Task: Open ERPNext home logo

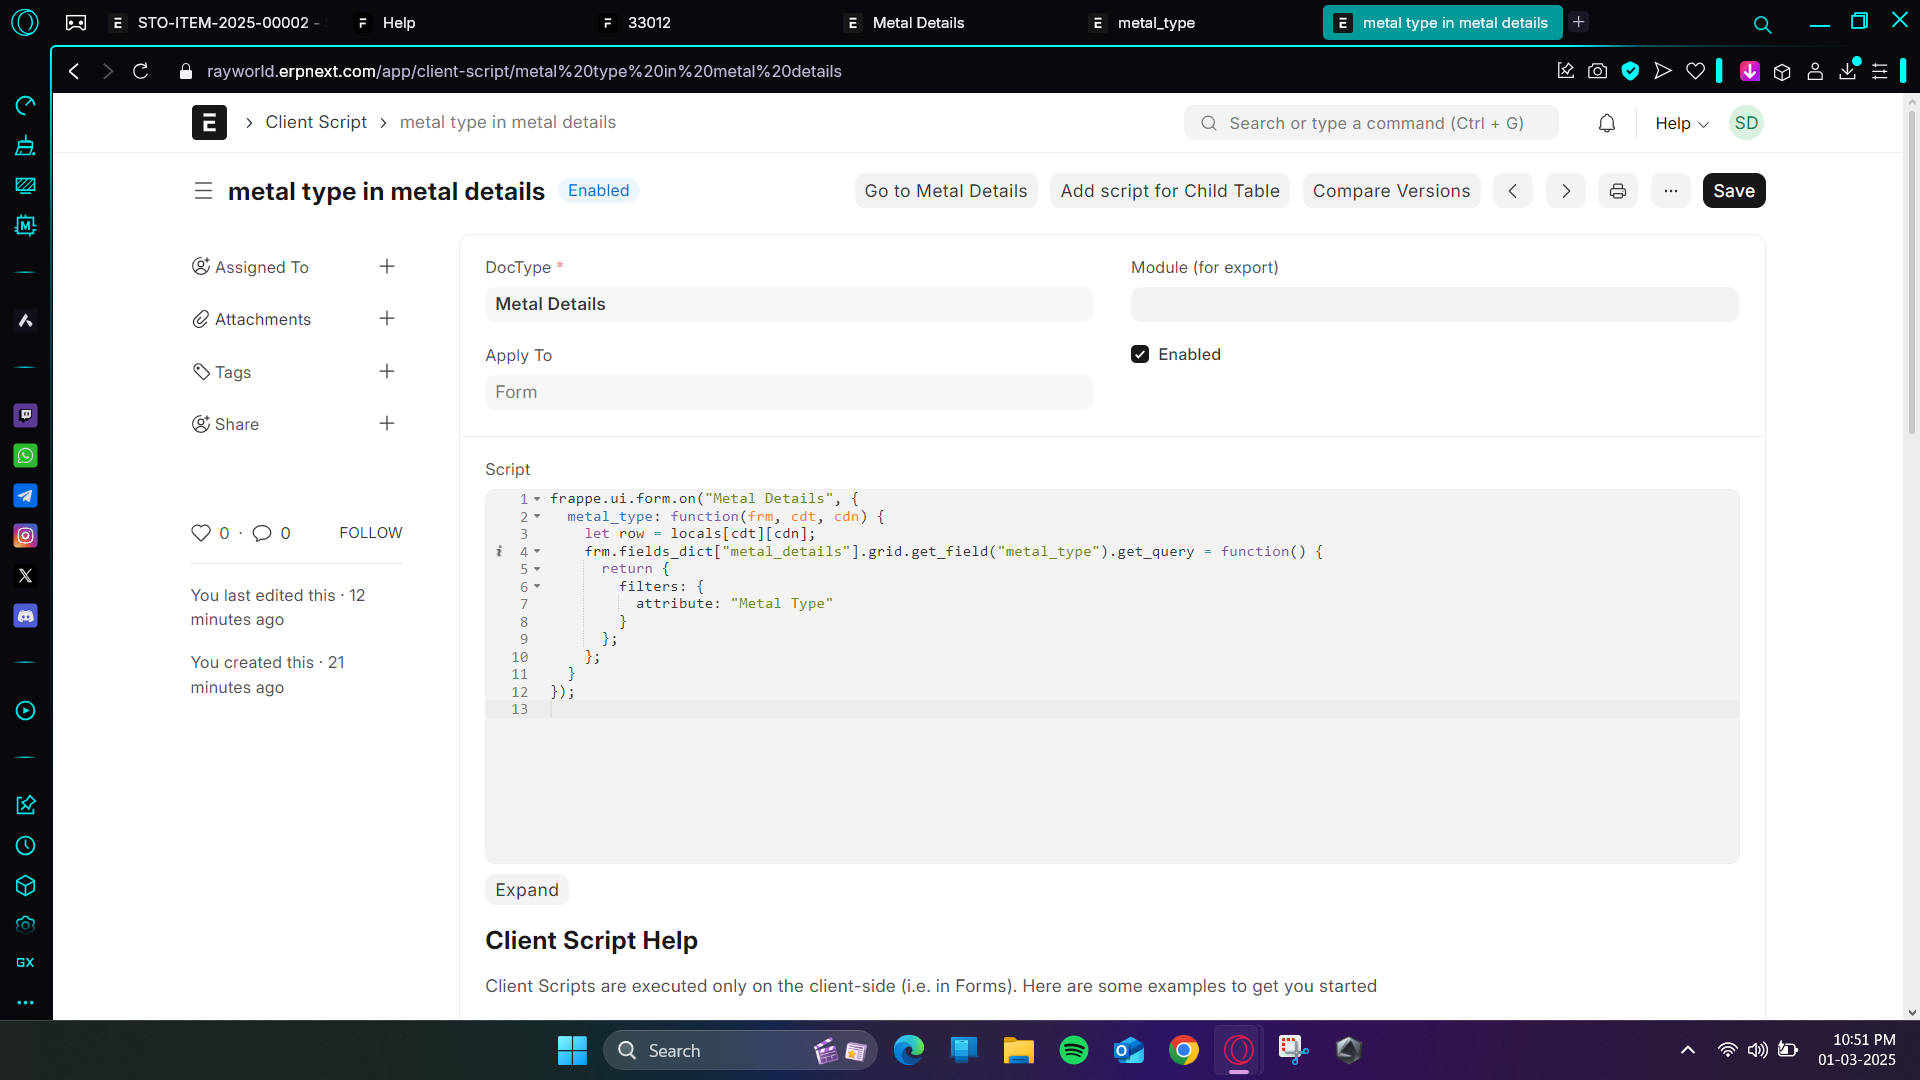Action: click(209, 122)
